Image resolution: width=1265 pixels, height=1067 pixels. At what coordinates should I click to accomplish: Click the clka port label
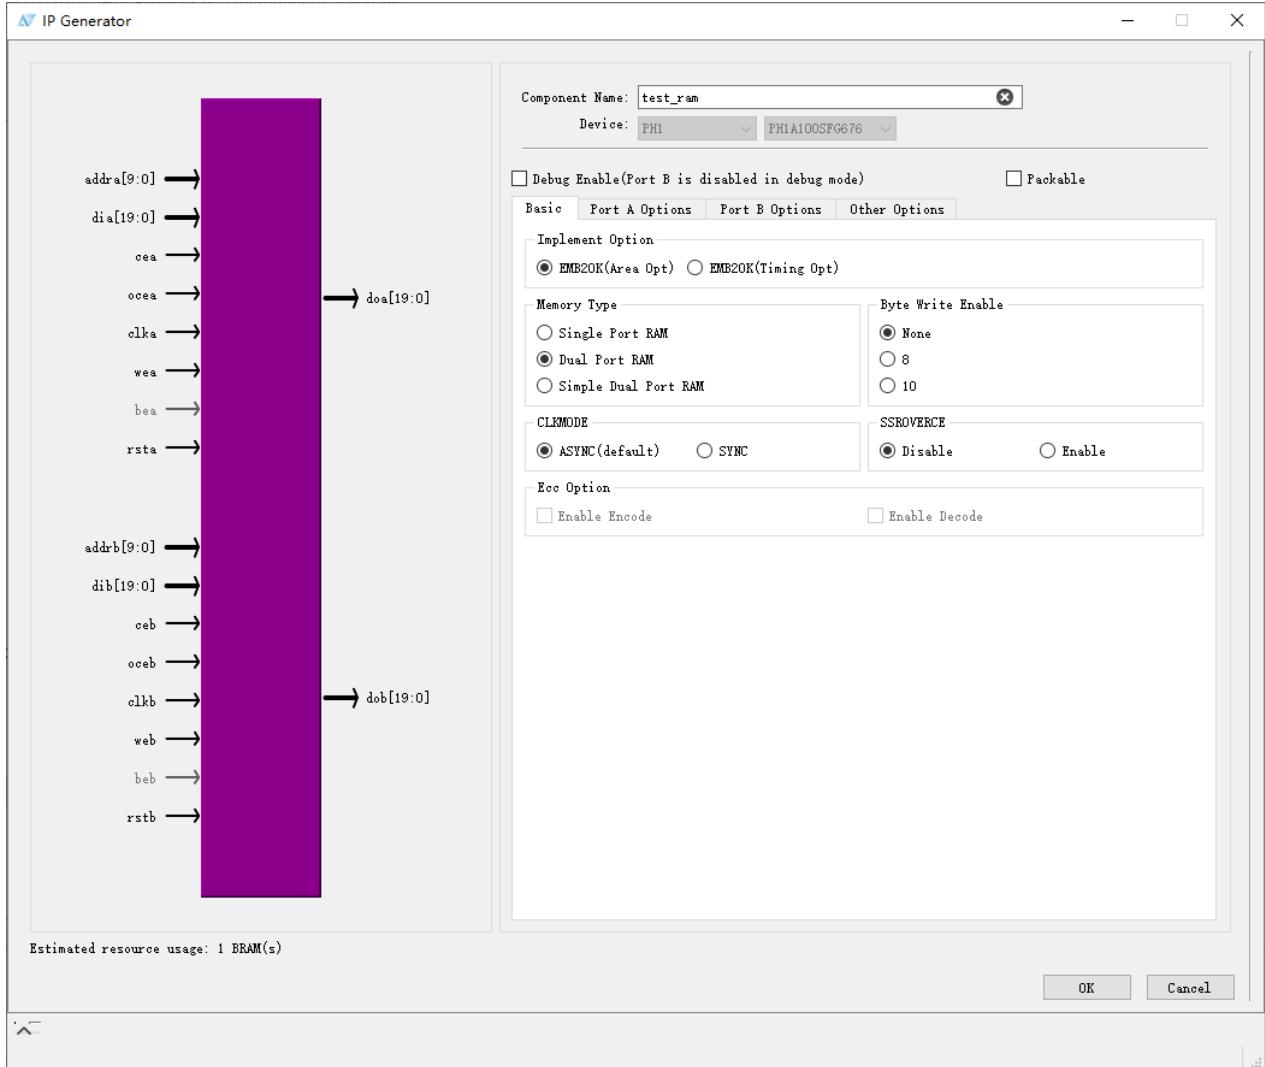click(142, 333)
